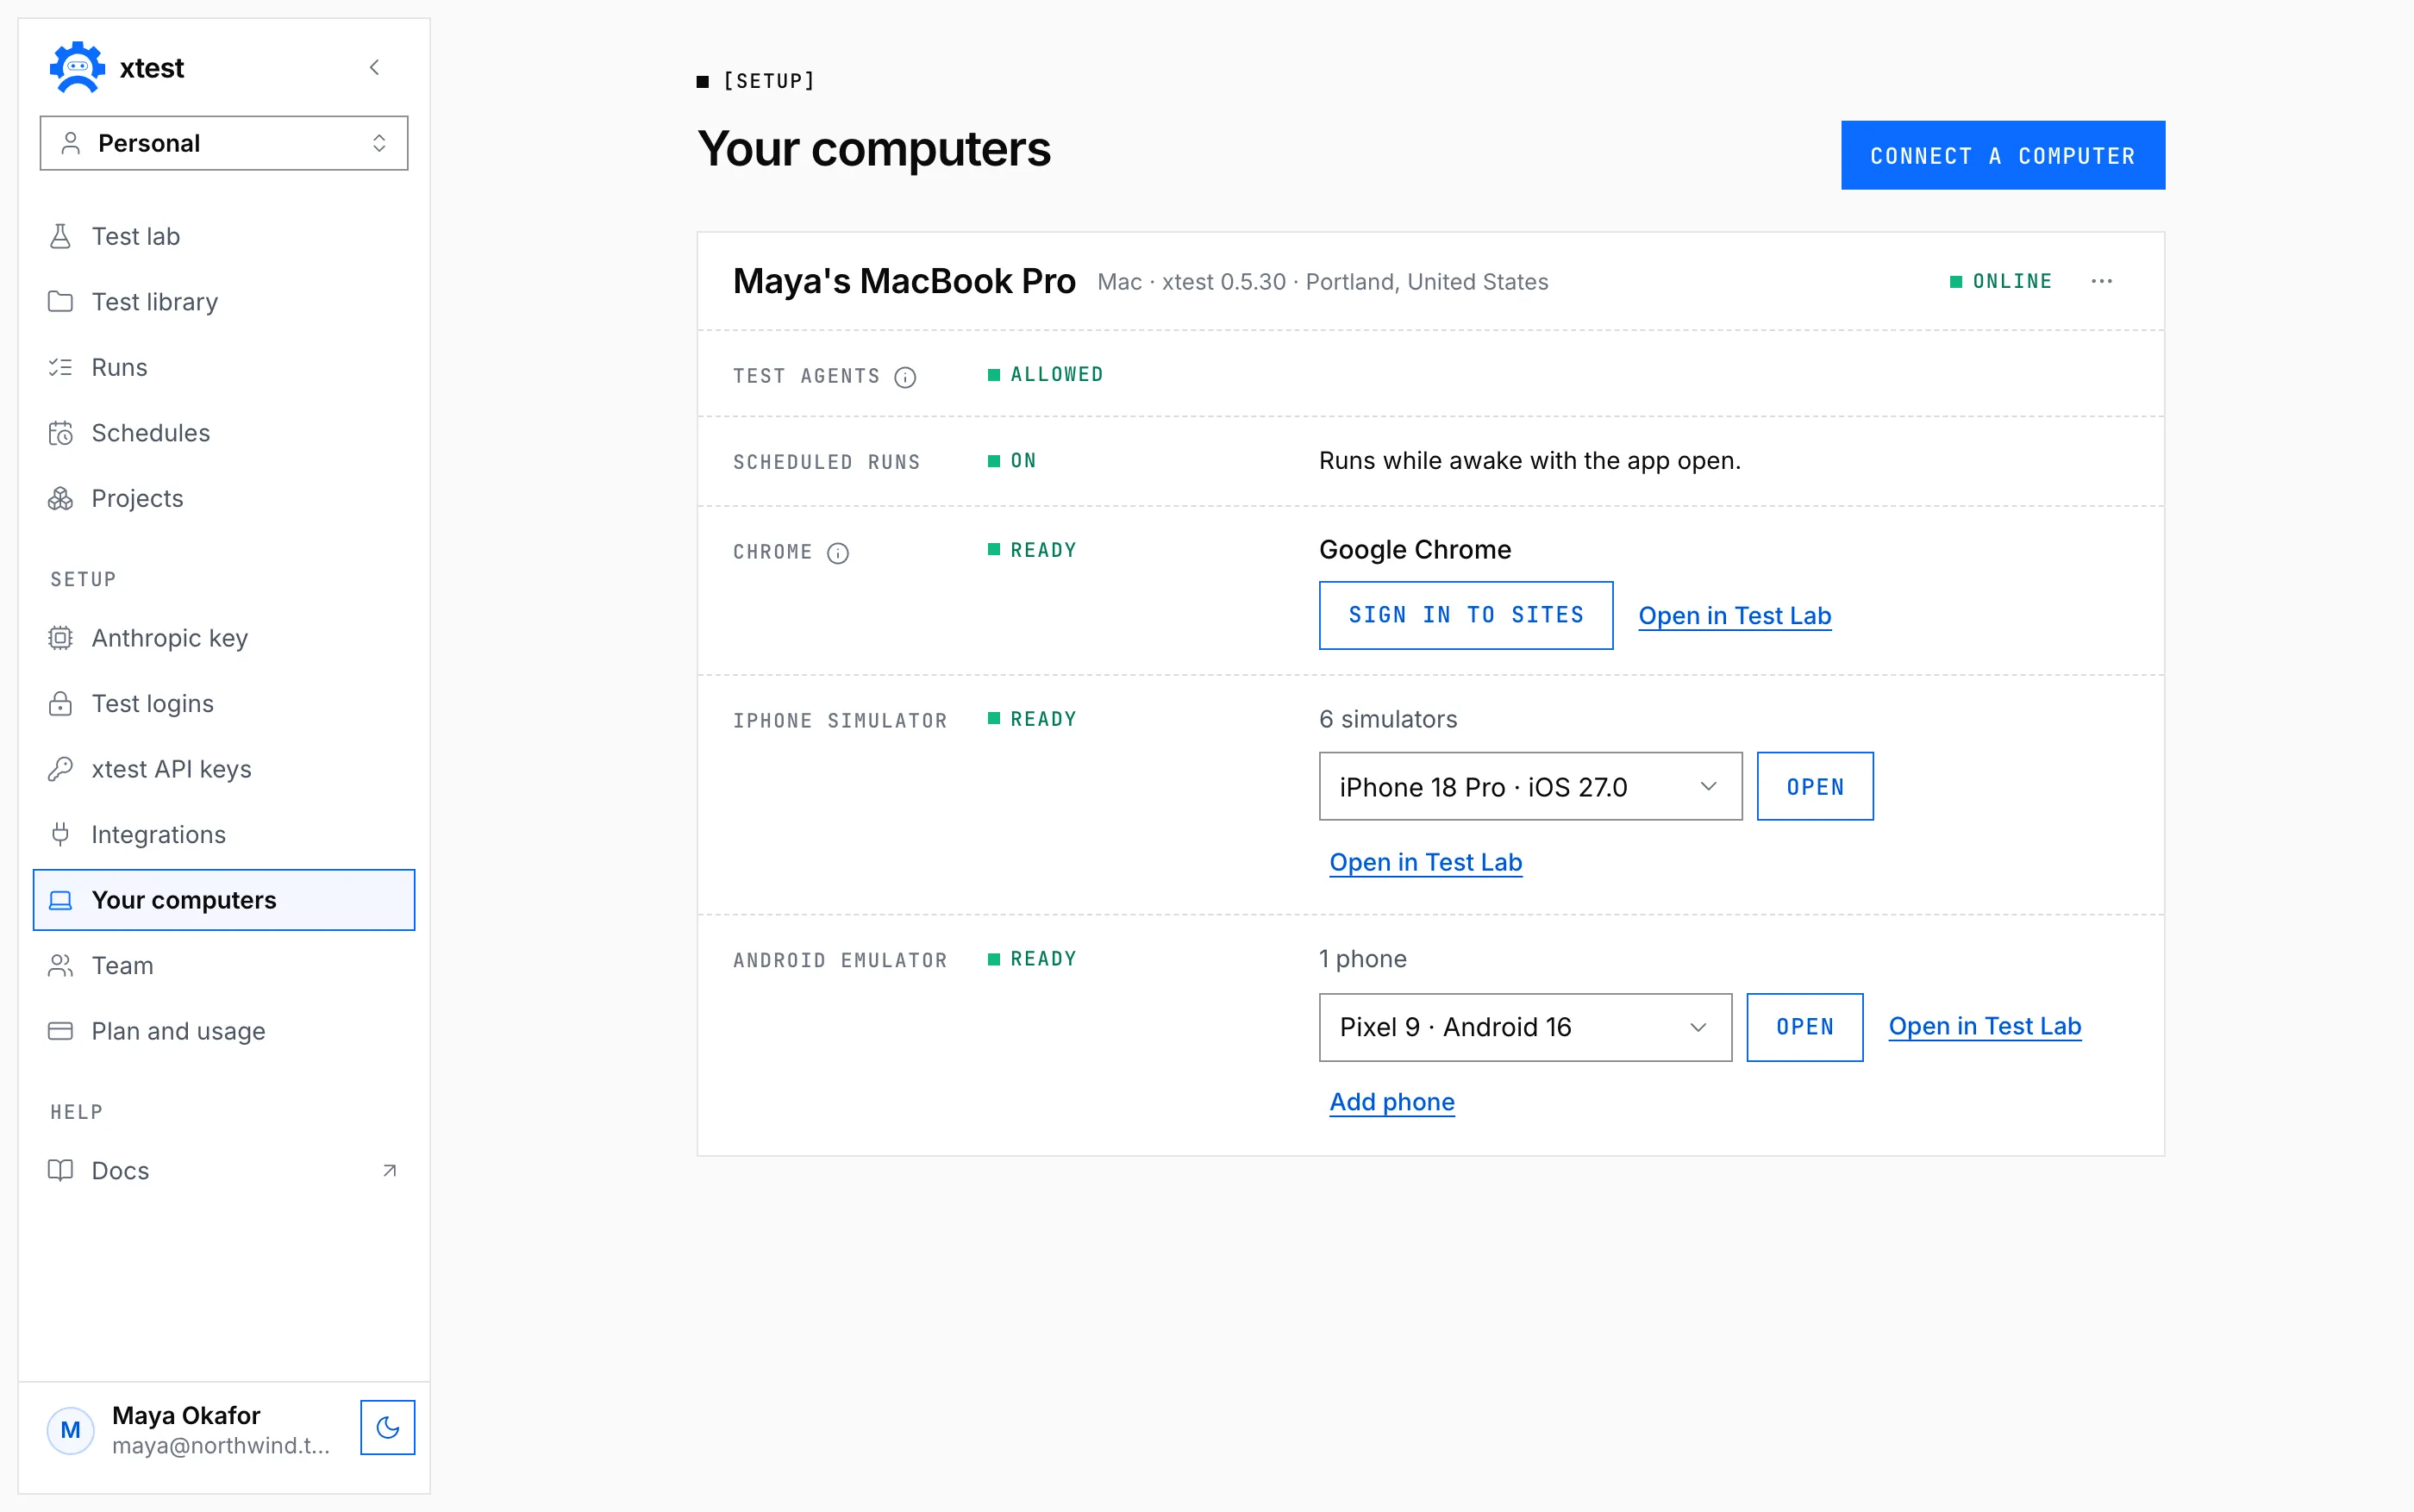Screen dimensions: 2414x1512
Task: Show Chrome info tooltip icon
Action: click(x=838, y=553)
